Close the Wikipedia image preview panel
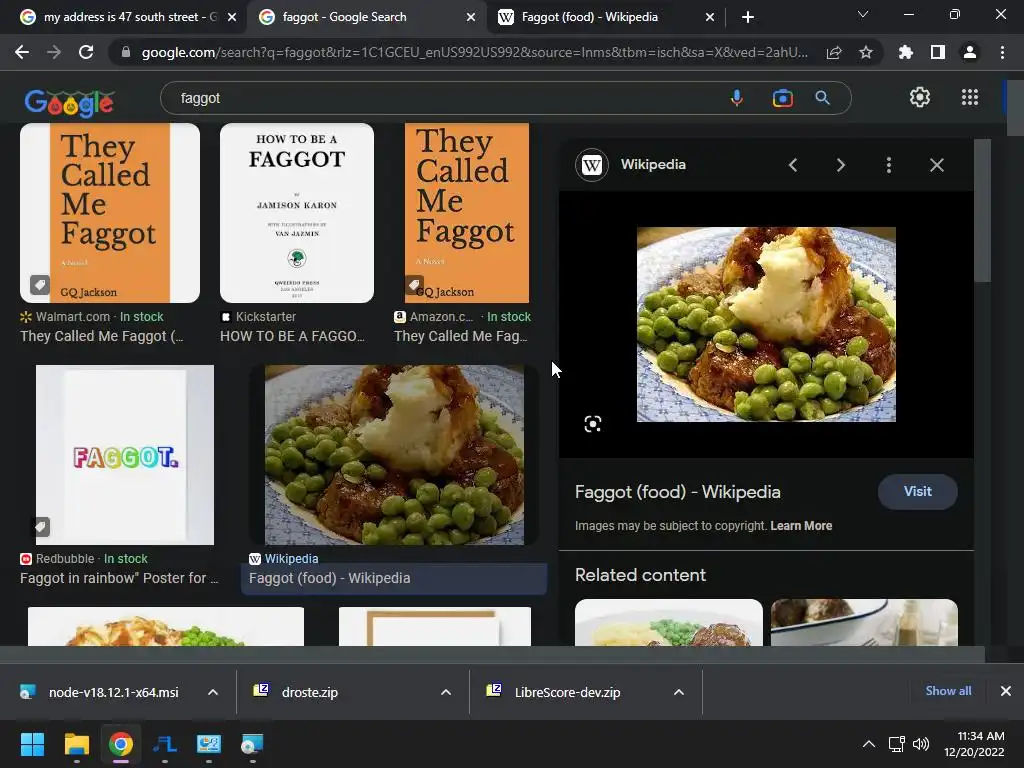Viewport: 1024px width, 768px height. coord(936,165)
